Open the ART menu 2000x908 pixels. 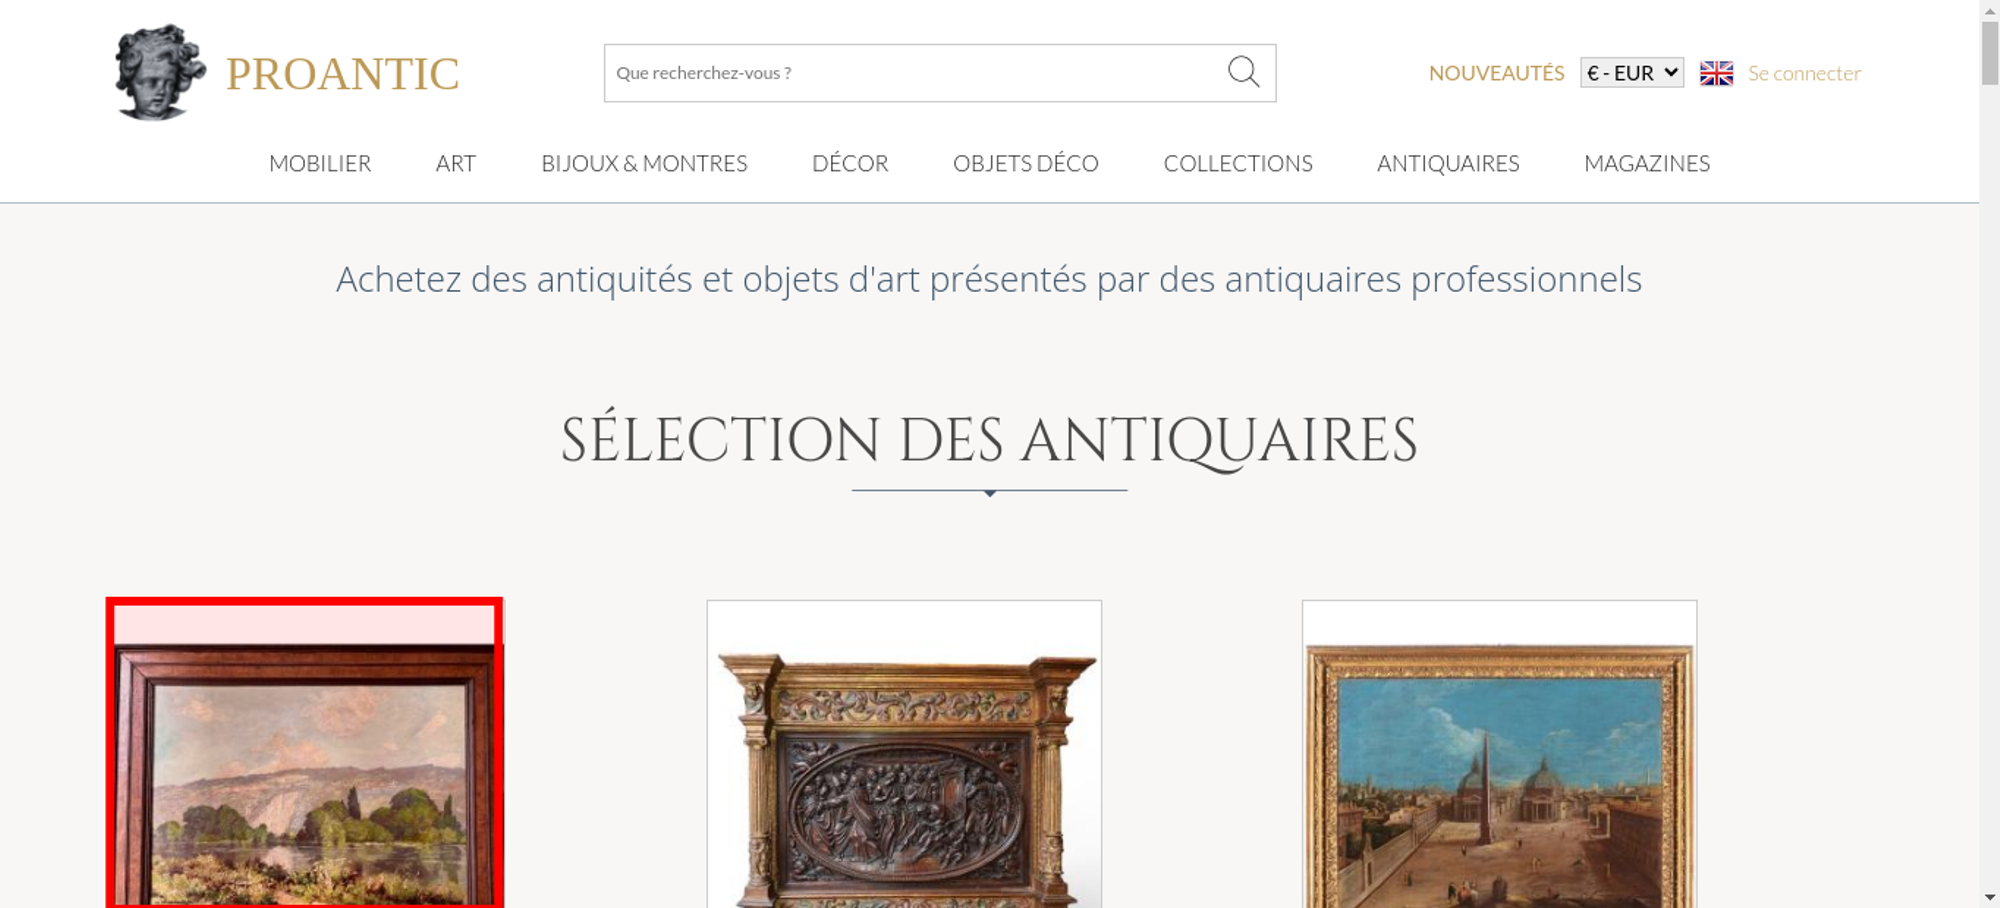[x=456, y=163]
